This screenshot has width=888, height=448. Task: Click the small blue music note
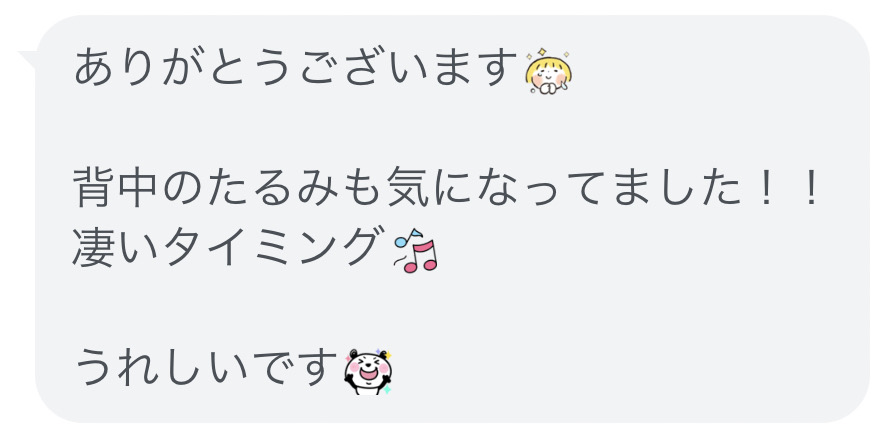(408, 238)
